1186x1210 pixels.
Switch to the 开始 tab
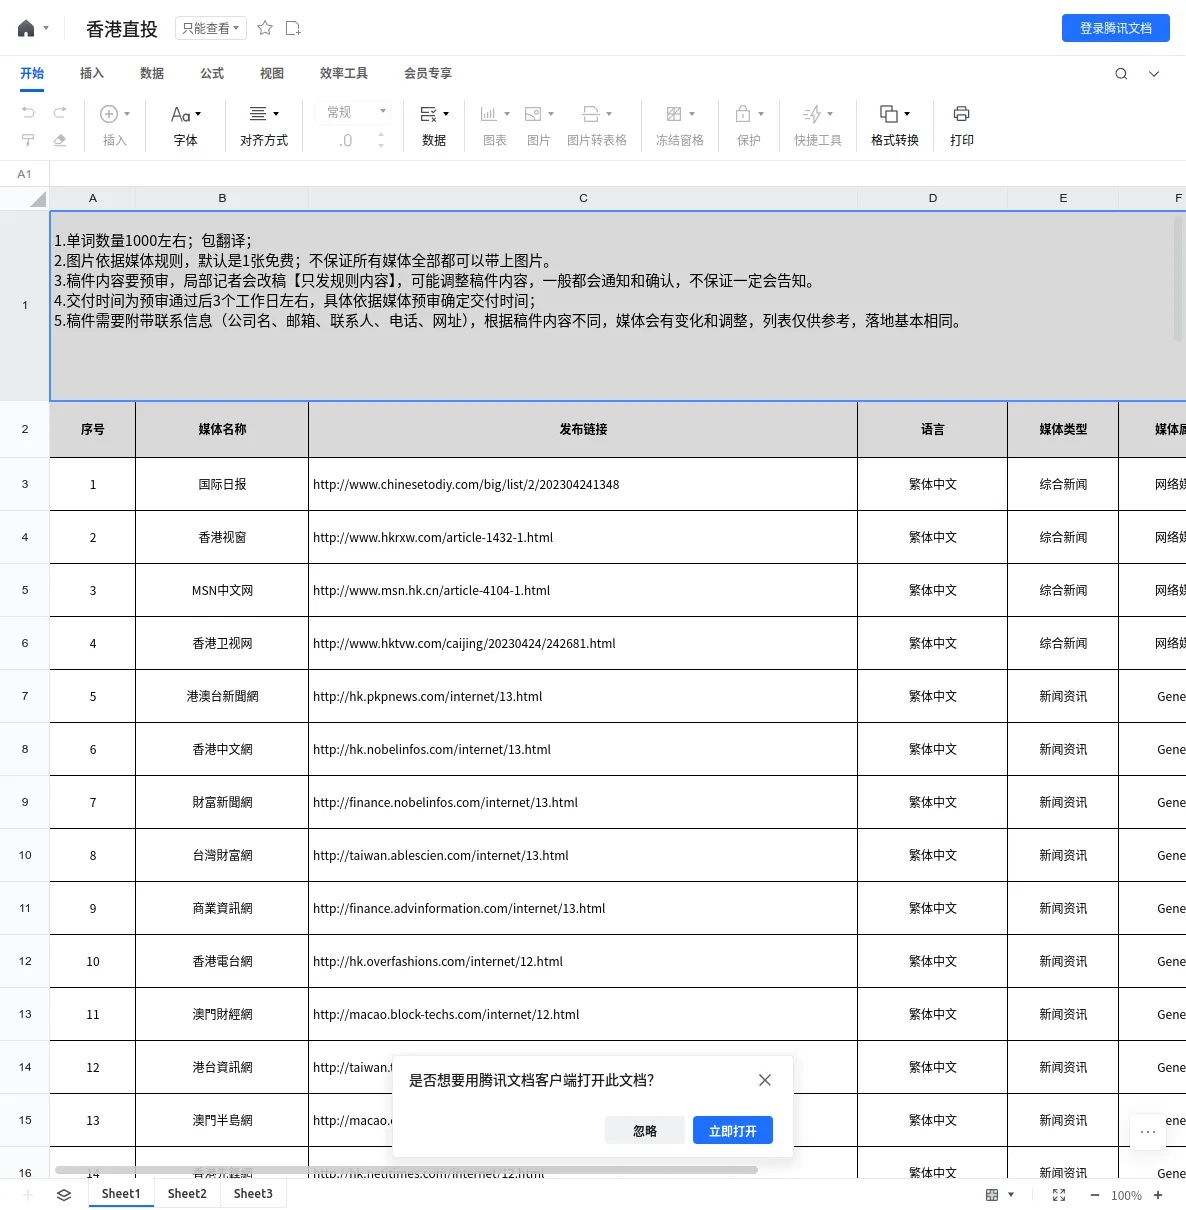pos(32,73)
